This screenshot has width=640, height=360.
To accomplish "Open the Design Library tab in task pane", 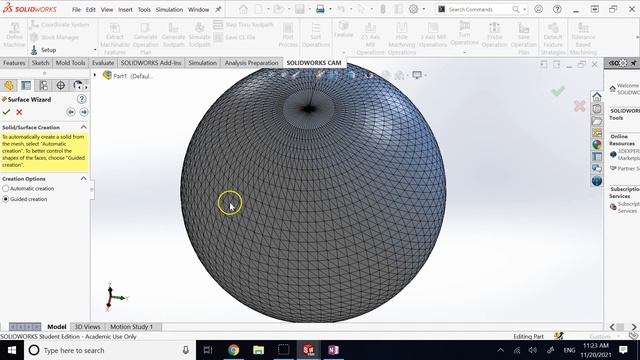I will [x=597, y=109].
